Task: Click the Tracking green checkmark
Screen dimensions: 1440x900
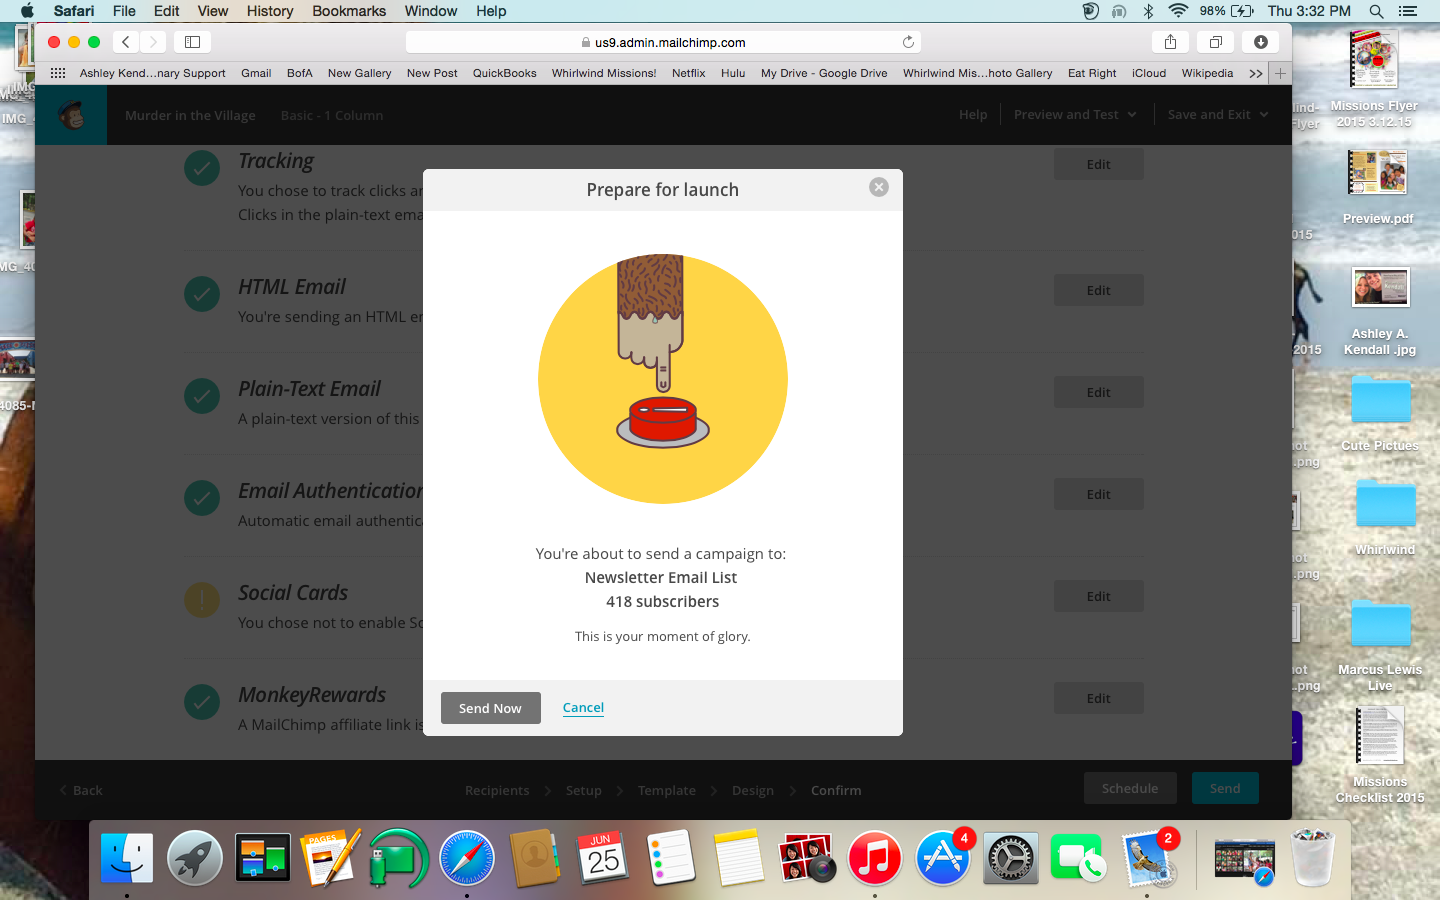Action: pyautogui.click(x=202, y=168)
